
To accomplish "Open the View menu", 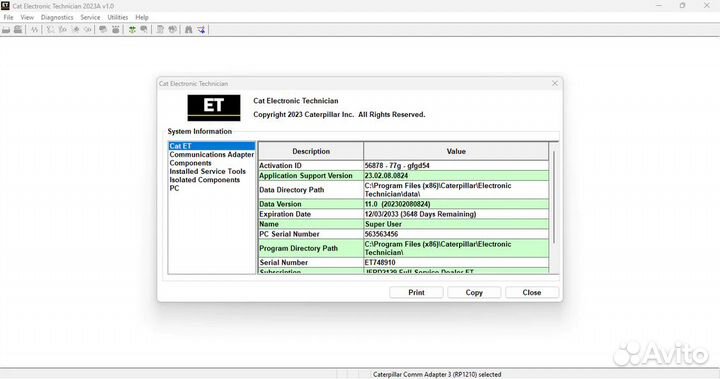I will click(x=27, y=17).
